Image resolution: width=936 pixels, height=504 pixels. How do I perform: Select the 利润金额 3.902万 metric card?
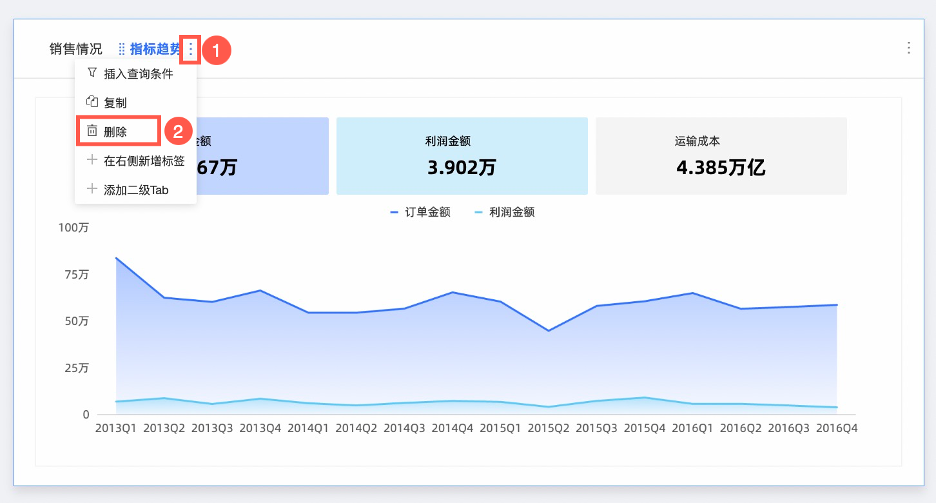[x=461, y=156]
